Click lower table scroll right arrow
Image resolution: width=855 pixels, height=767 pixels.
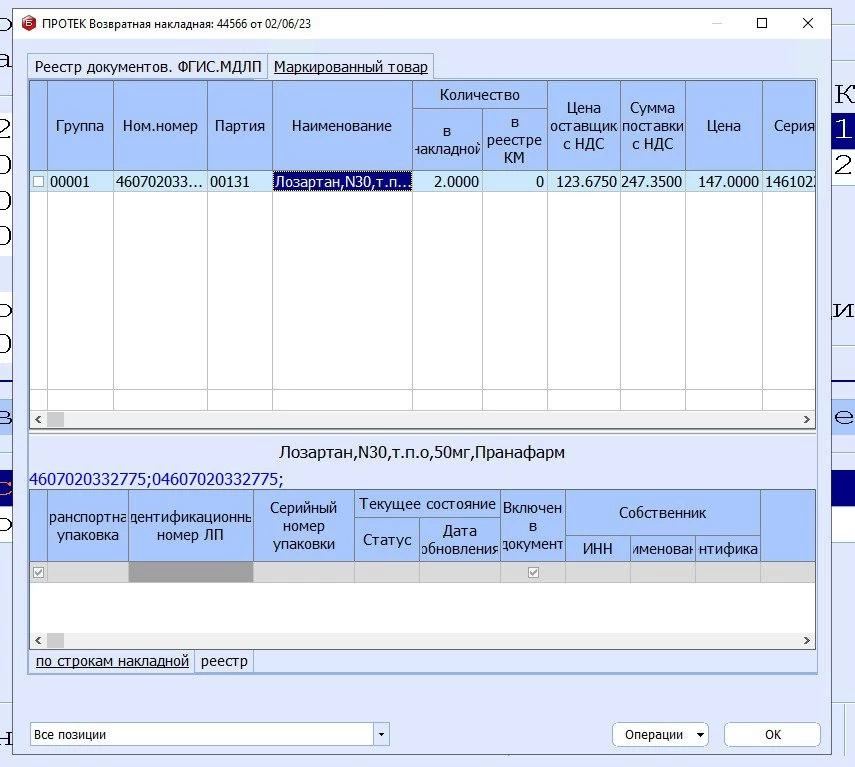coord(806,640)
